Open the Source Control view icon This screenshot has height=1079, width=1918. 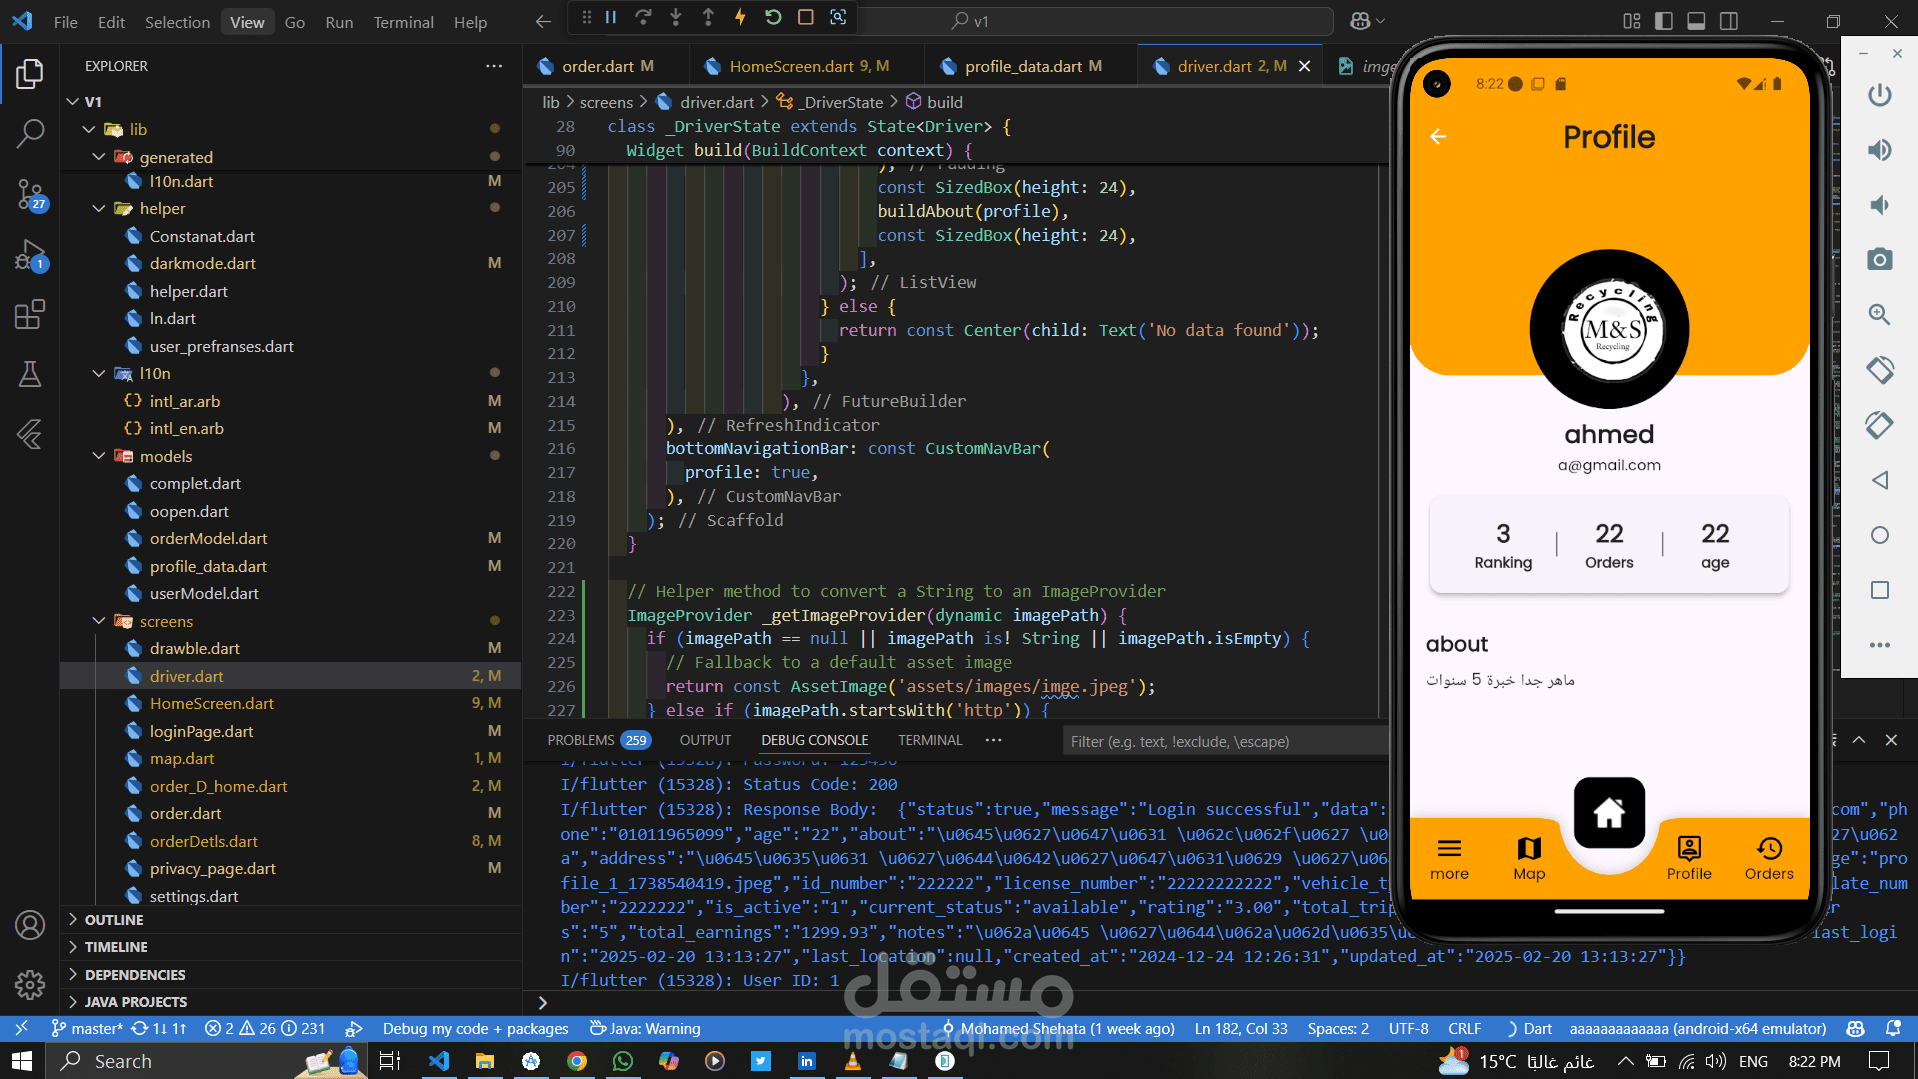pos(30,194)
